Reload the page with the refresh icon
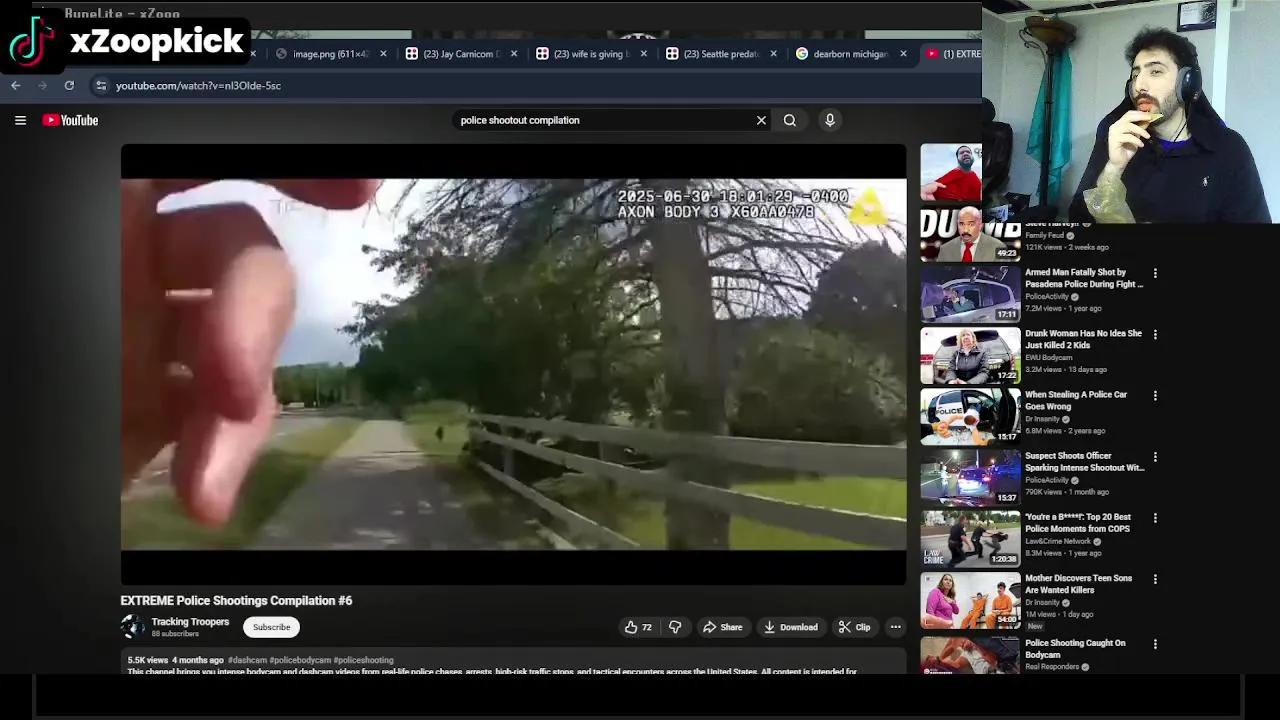Image resolution: width=1280 pixels, height=720 pixels. (68, 85)
